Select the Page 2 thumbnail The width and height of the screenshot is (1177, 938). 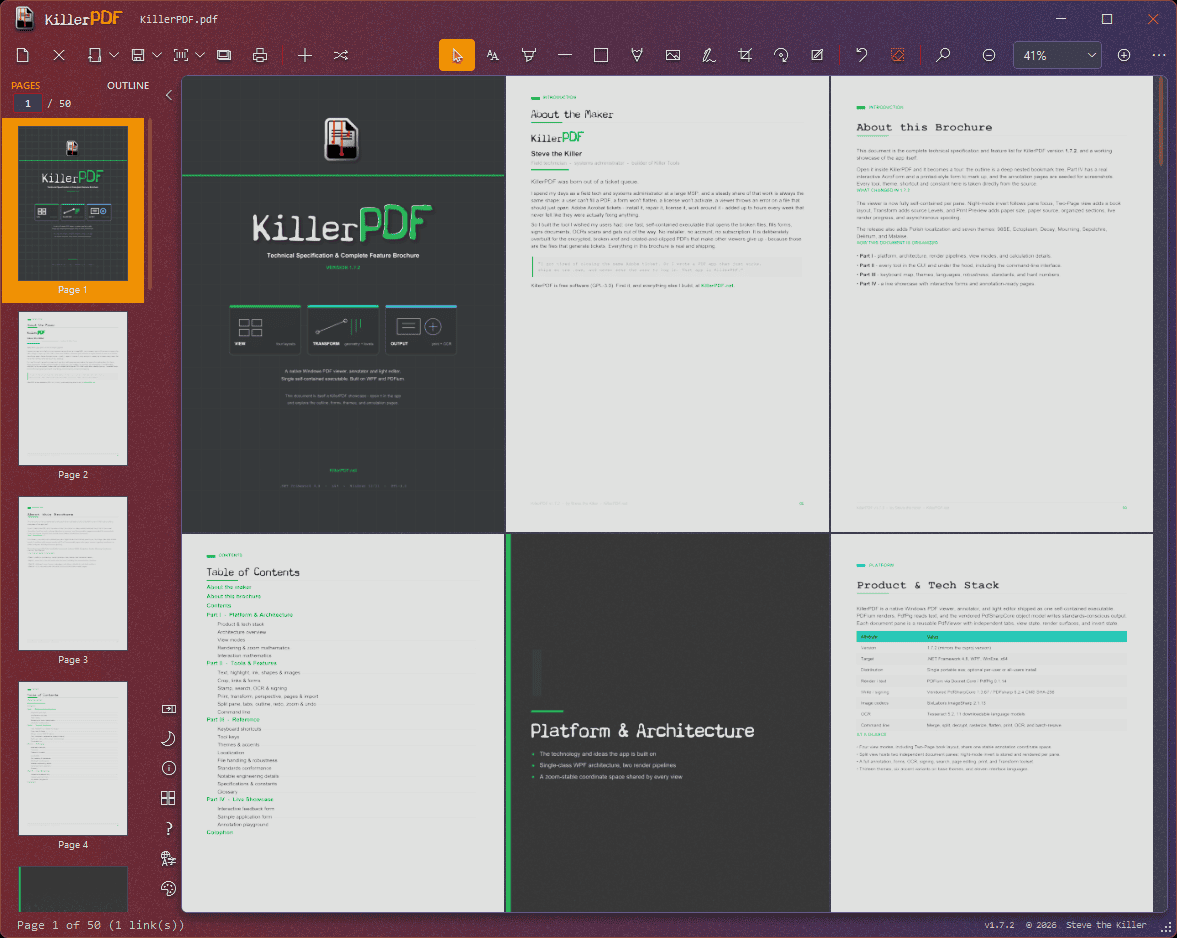(x=73, y=389)
